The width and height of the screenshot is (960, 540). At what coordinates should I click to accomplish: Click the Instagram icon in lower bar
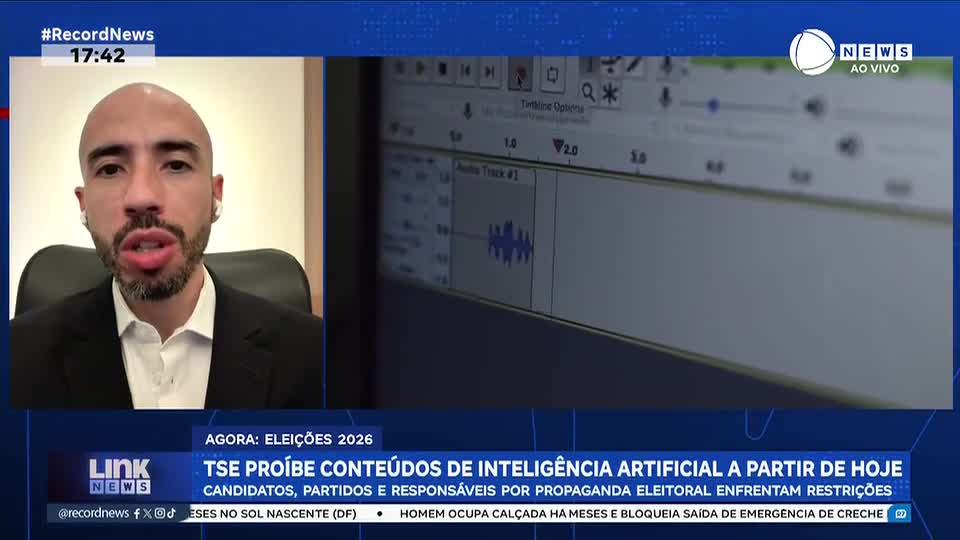point(160,513)
